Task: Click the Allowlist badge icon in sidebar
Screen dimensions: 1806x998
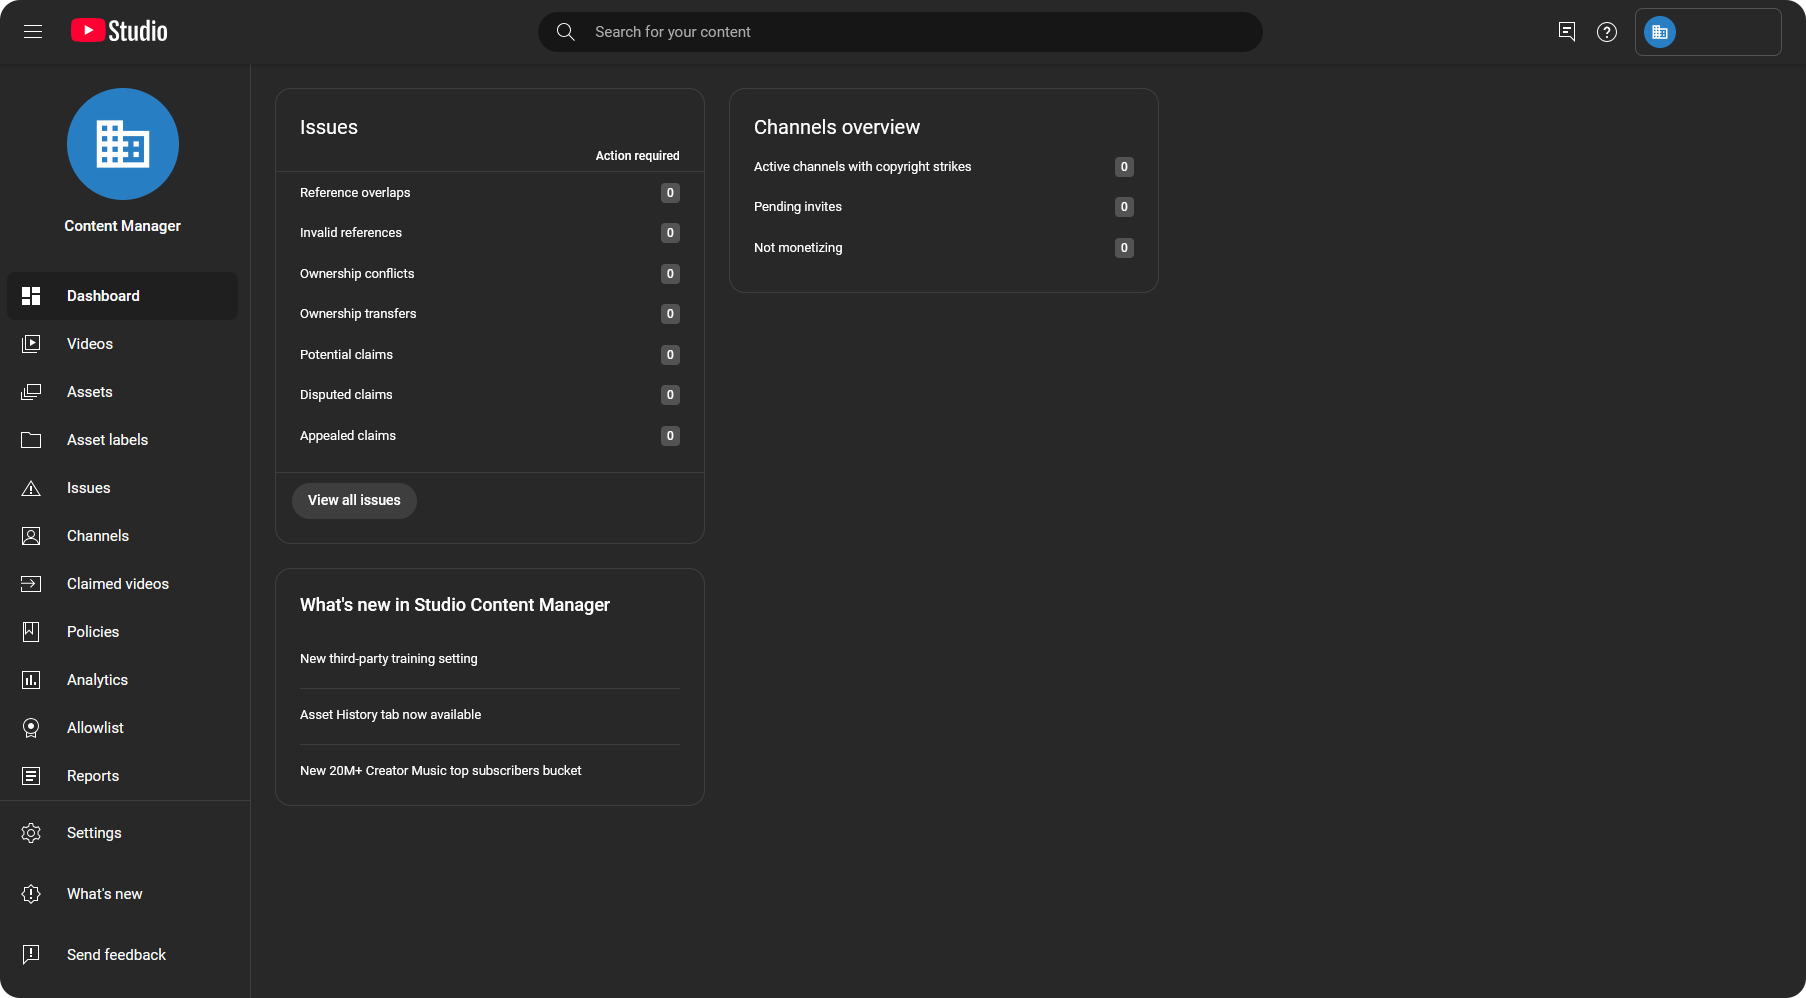Action: coord(31,728)
